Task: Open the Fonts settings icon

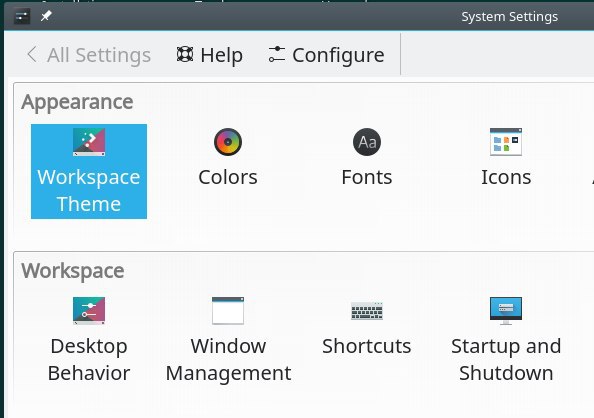Action: point(367,142)
